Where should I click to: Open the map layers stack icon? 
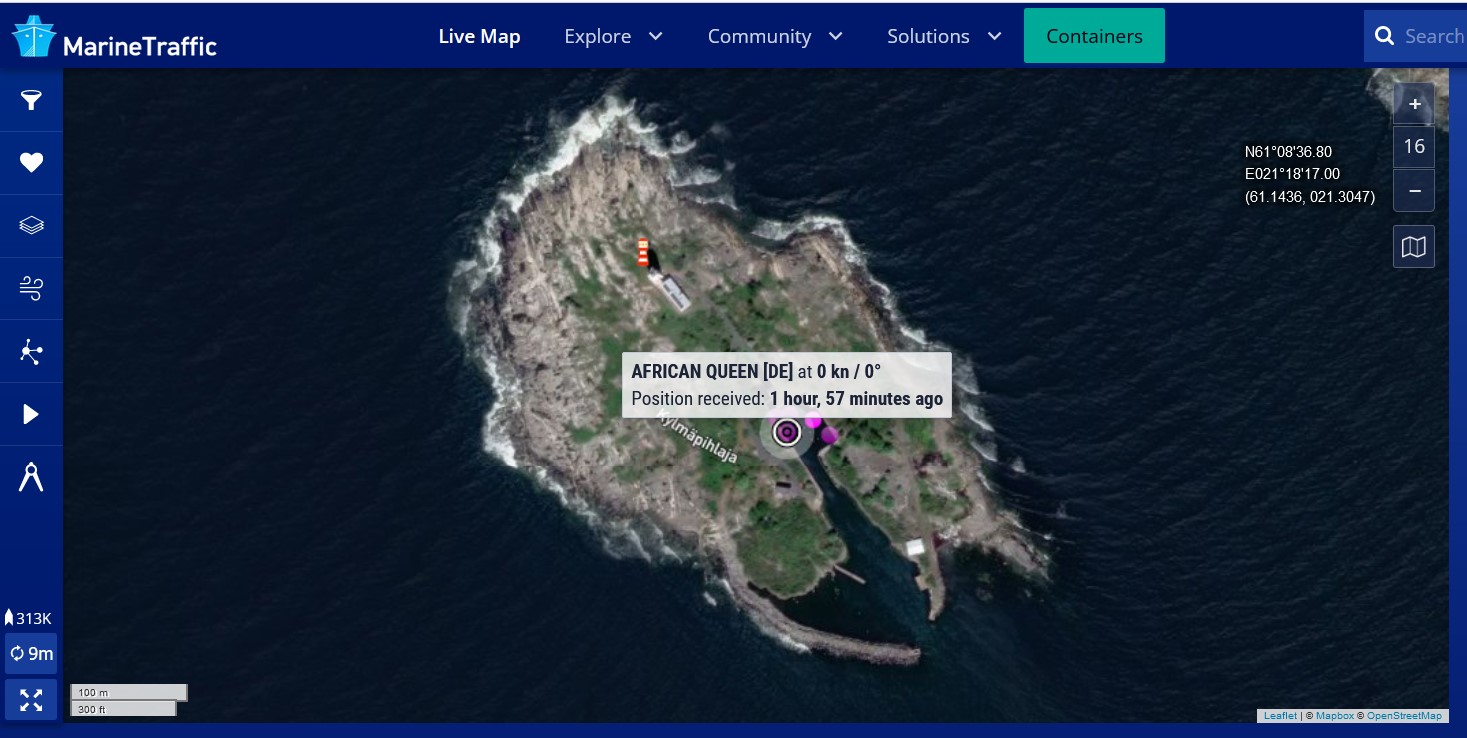(31, 225)
